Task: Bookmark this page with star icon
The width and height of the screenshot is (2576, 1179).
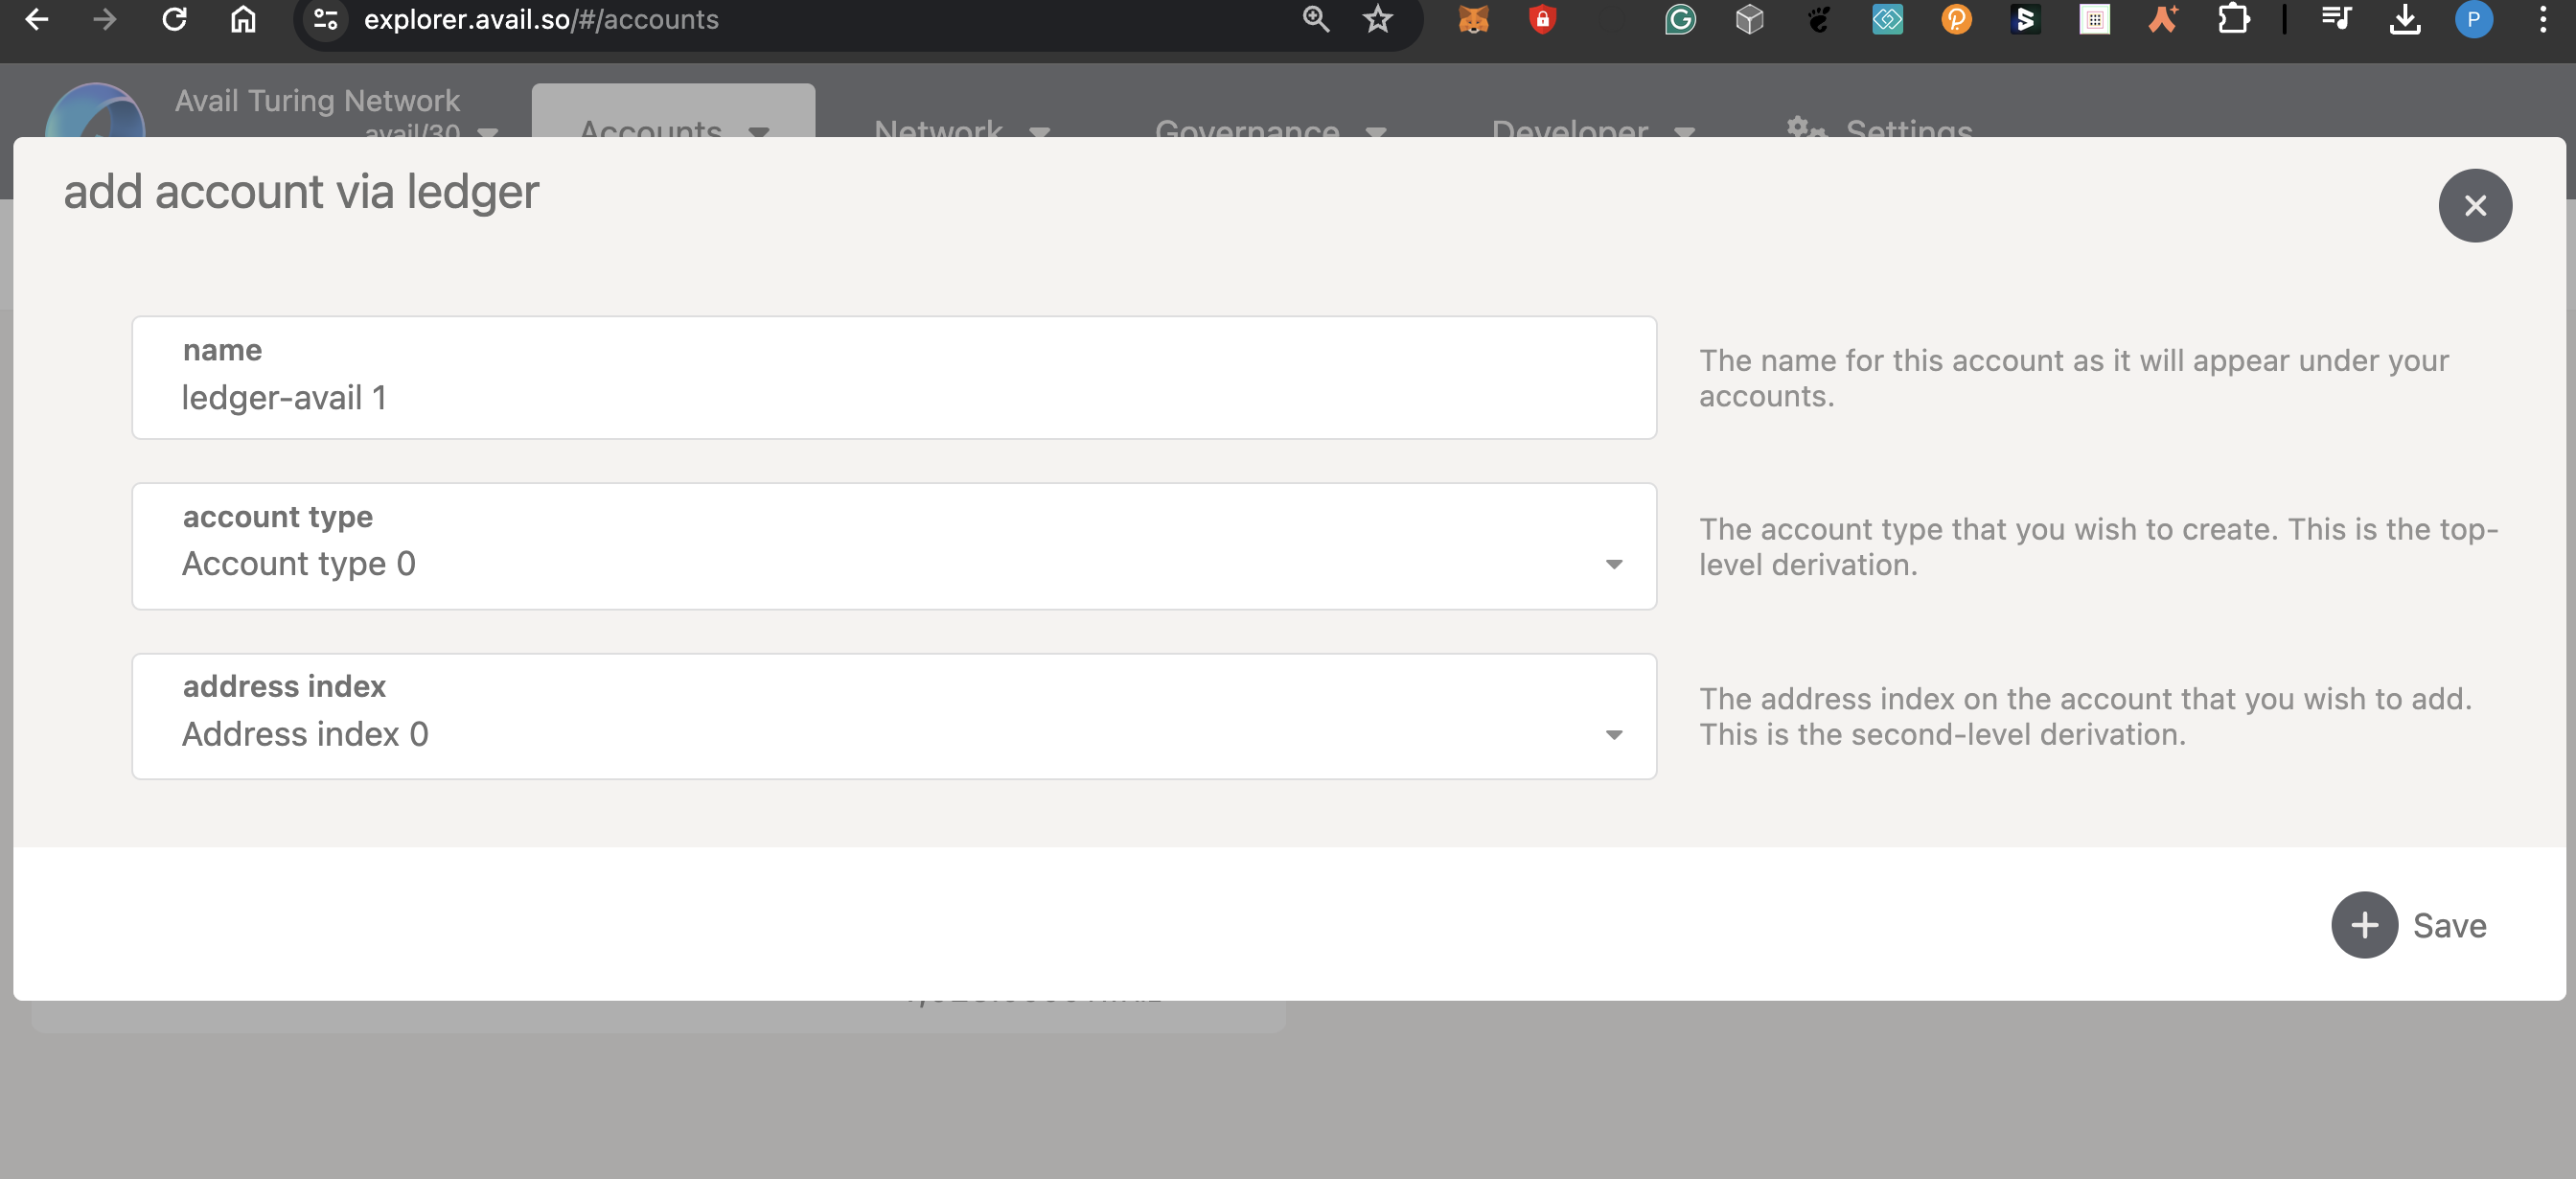Action: pyautogui.click(x=1378, y=19)
